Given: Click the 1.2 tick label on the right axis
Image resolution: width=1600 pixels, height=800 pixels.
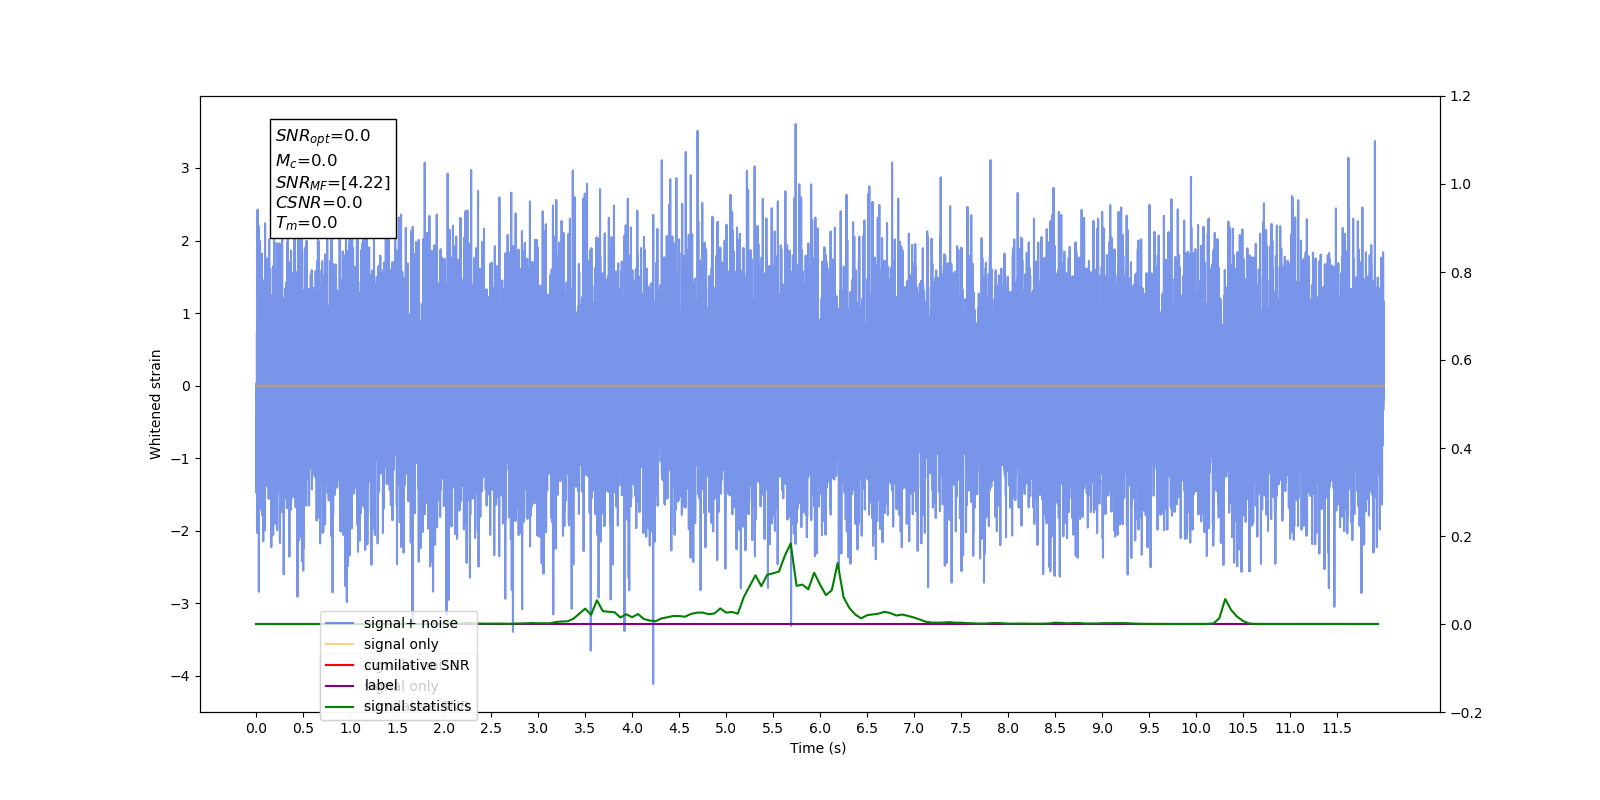Looking at the screenshot, I should [x=1461, y=96].
